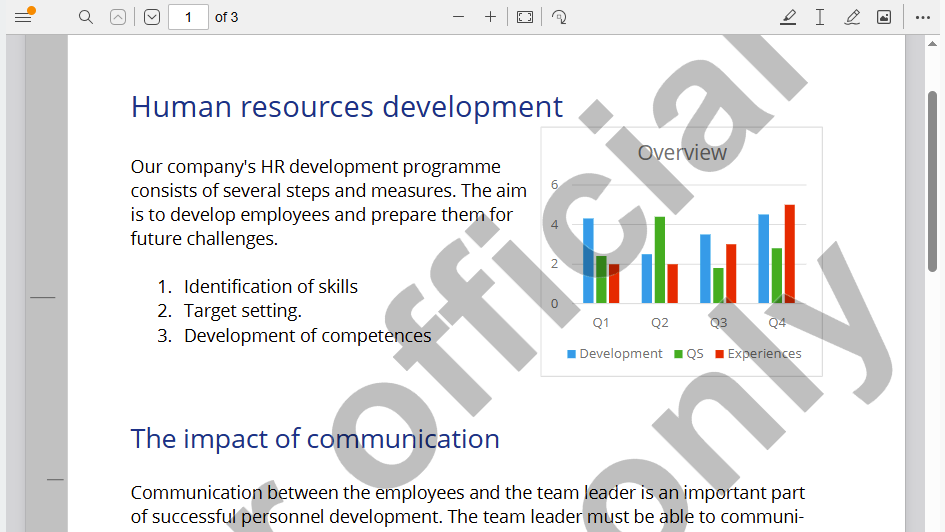
Task: Click the page number input field
Action: point(188,17)
